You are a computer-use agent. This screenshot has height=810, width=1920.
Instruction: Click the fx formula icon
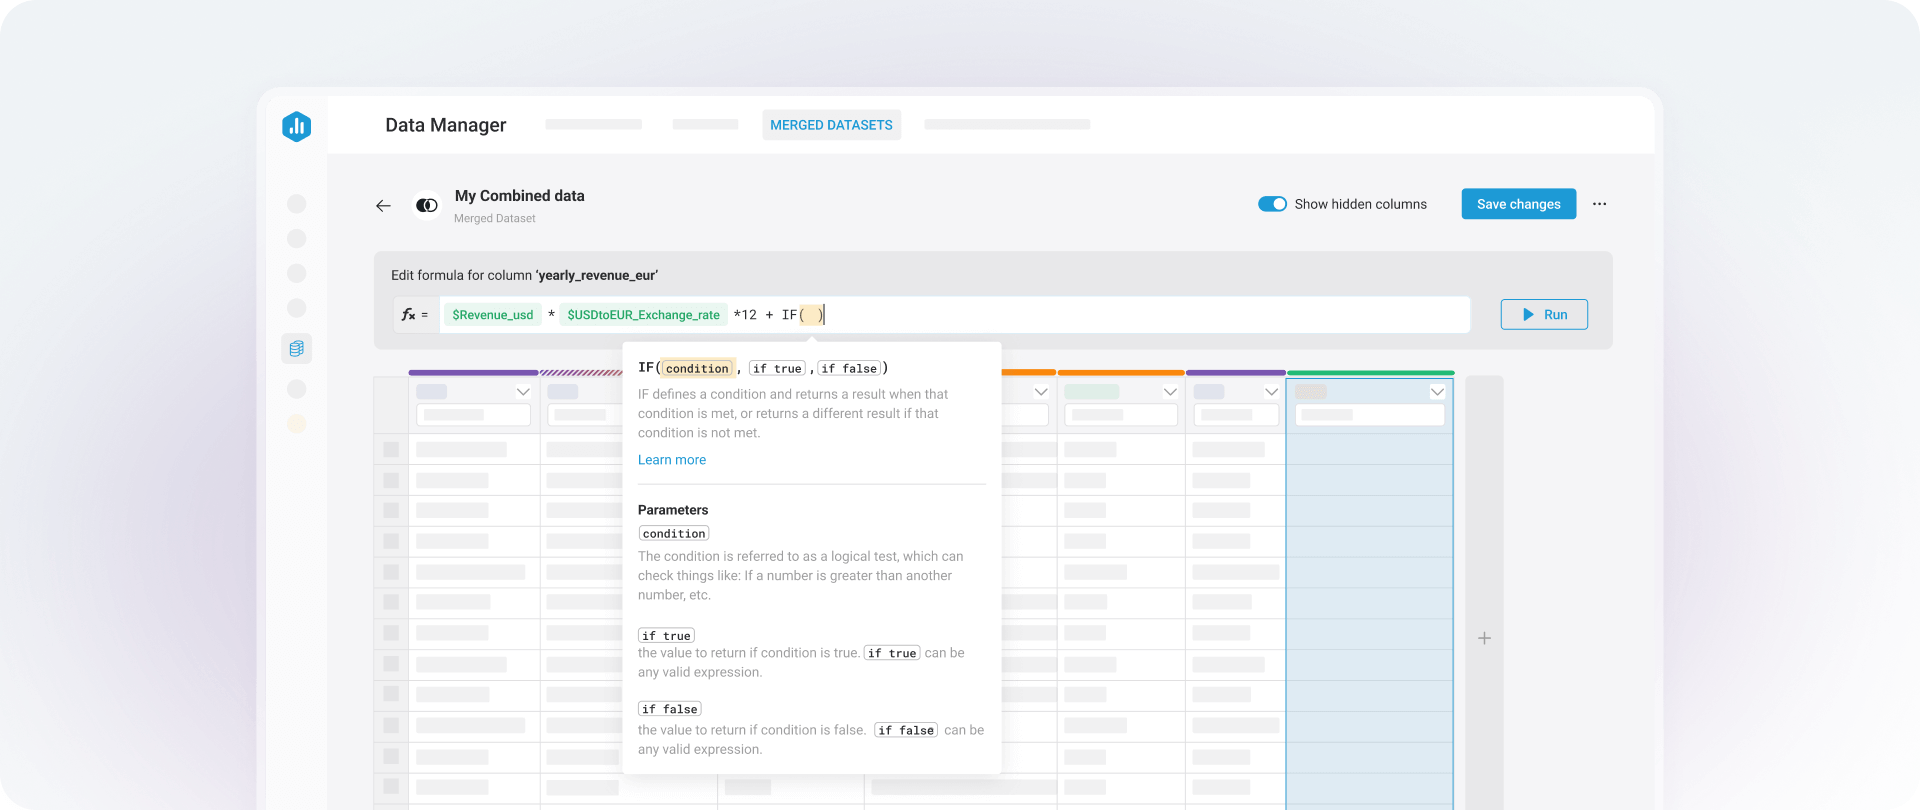coord(409,315)
